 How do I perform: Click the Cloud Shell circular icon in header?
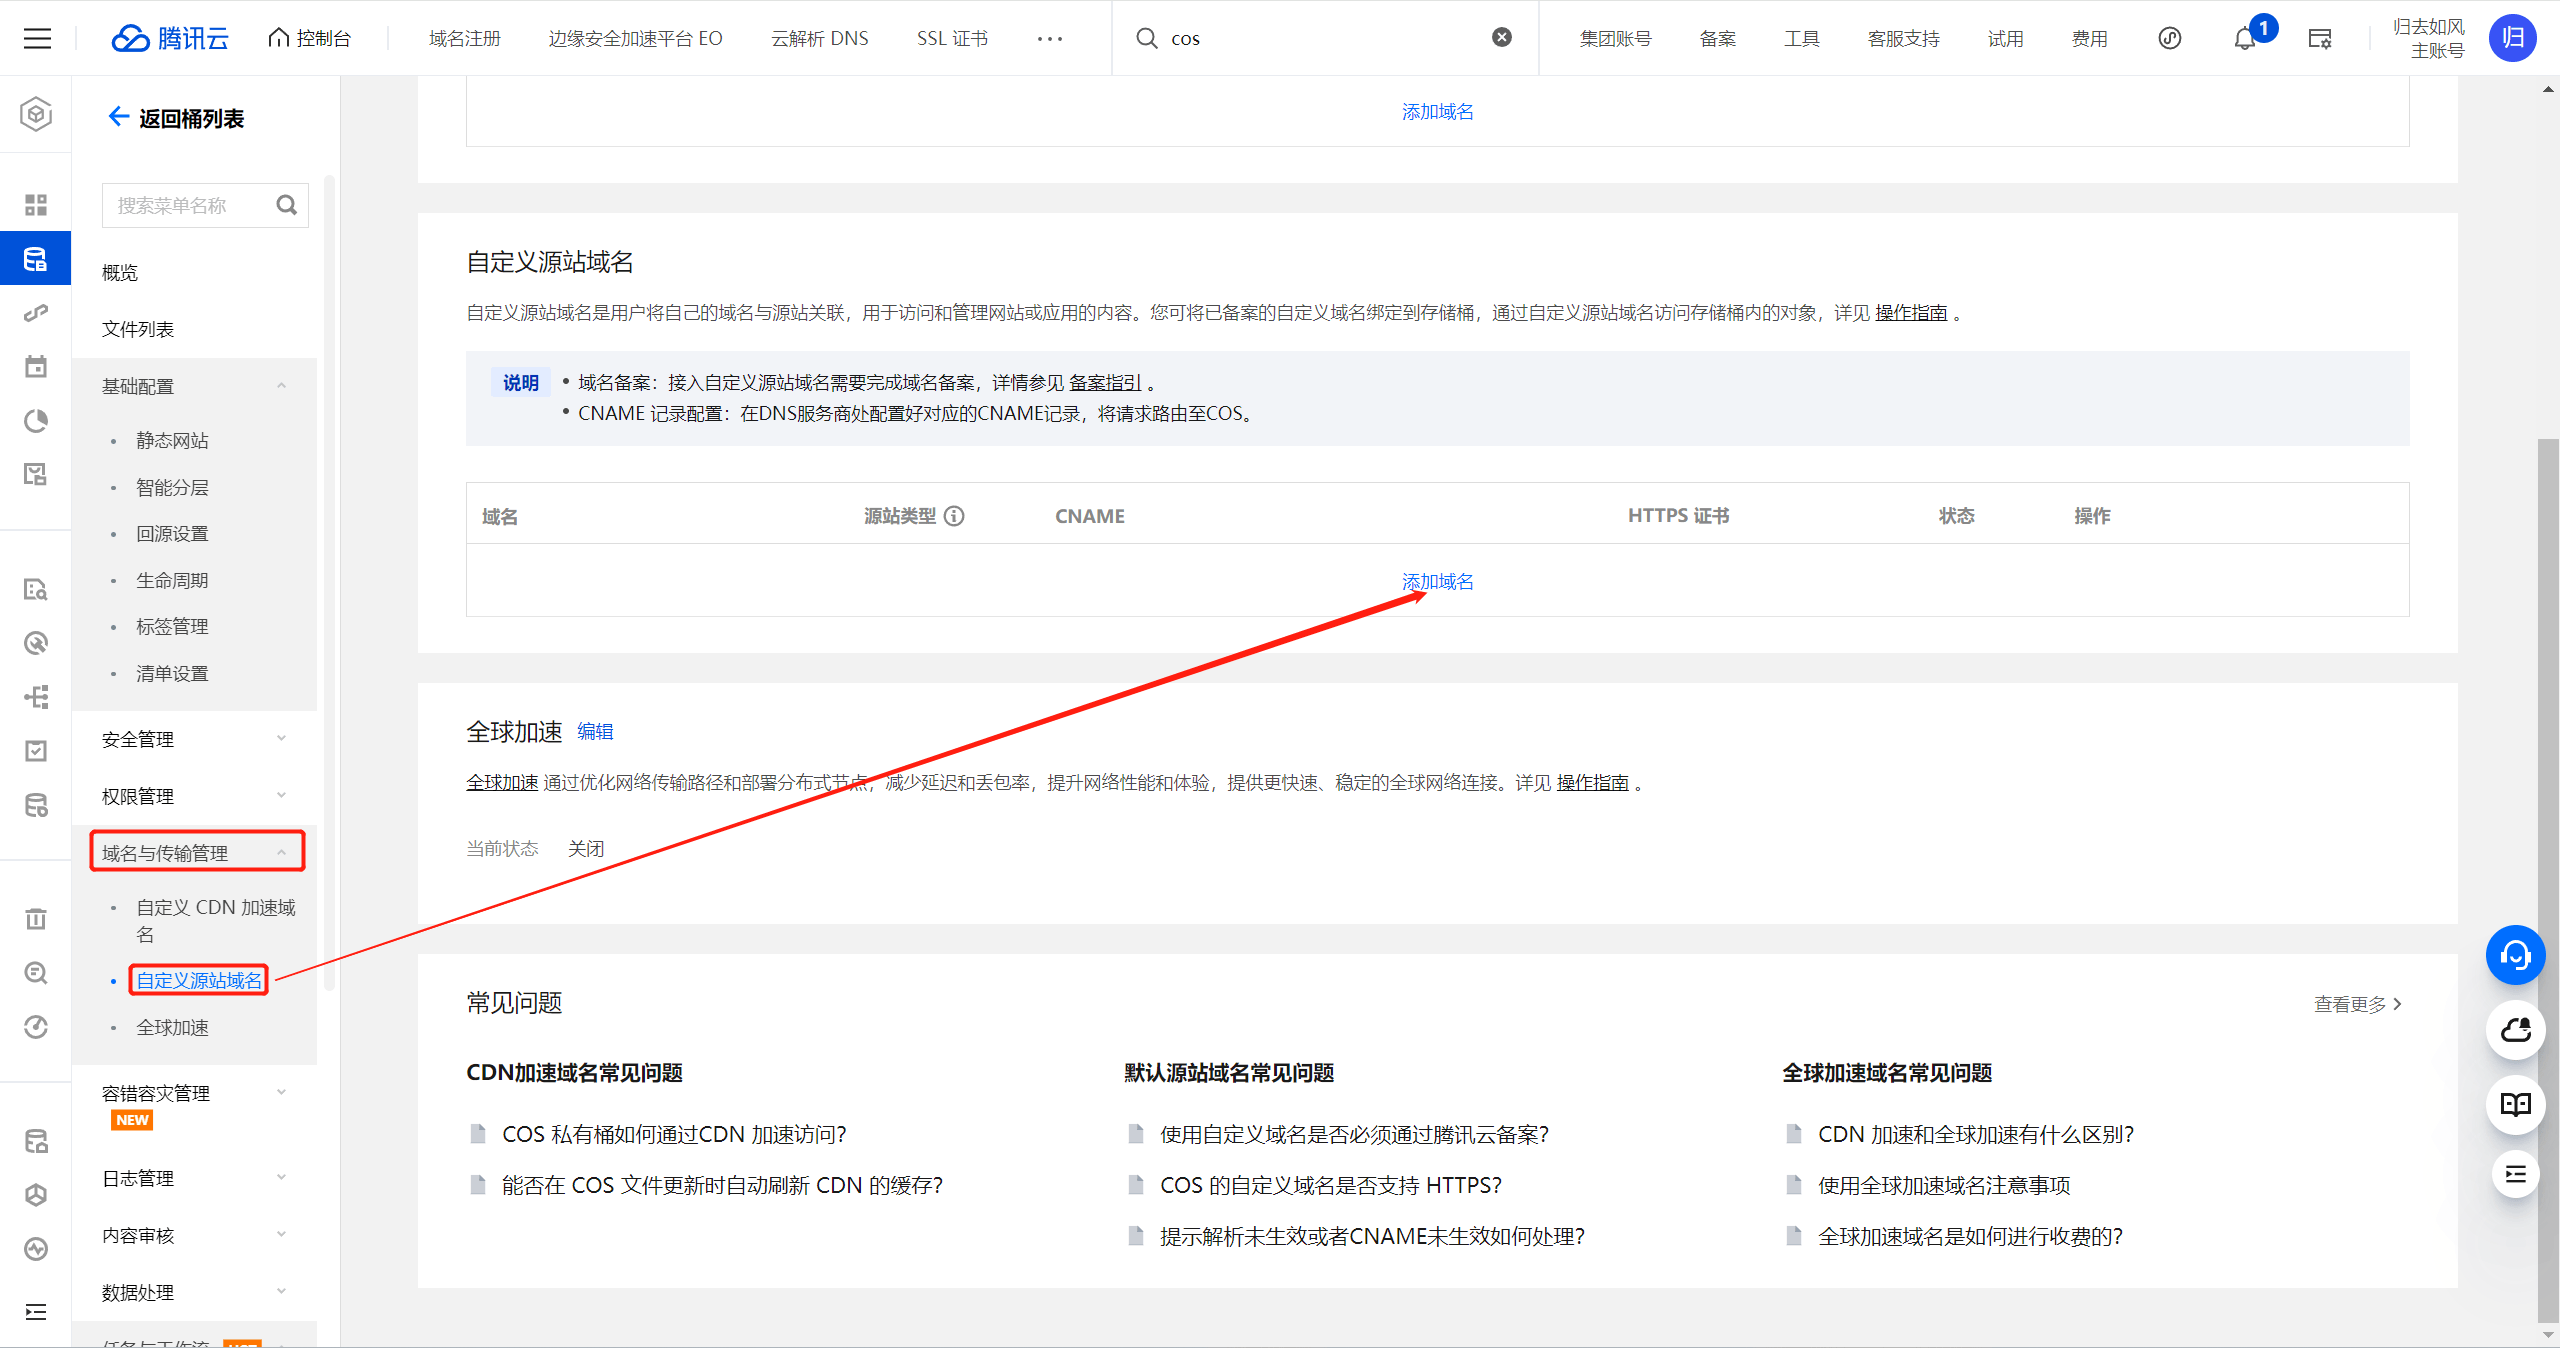[2169, 39]
